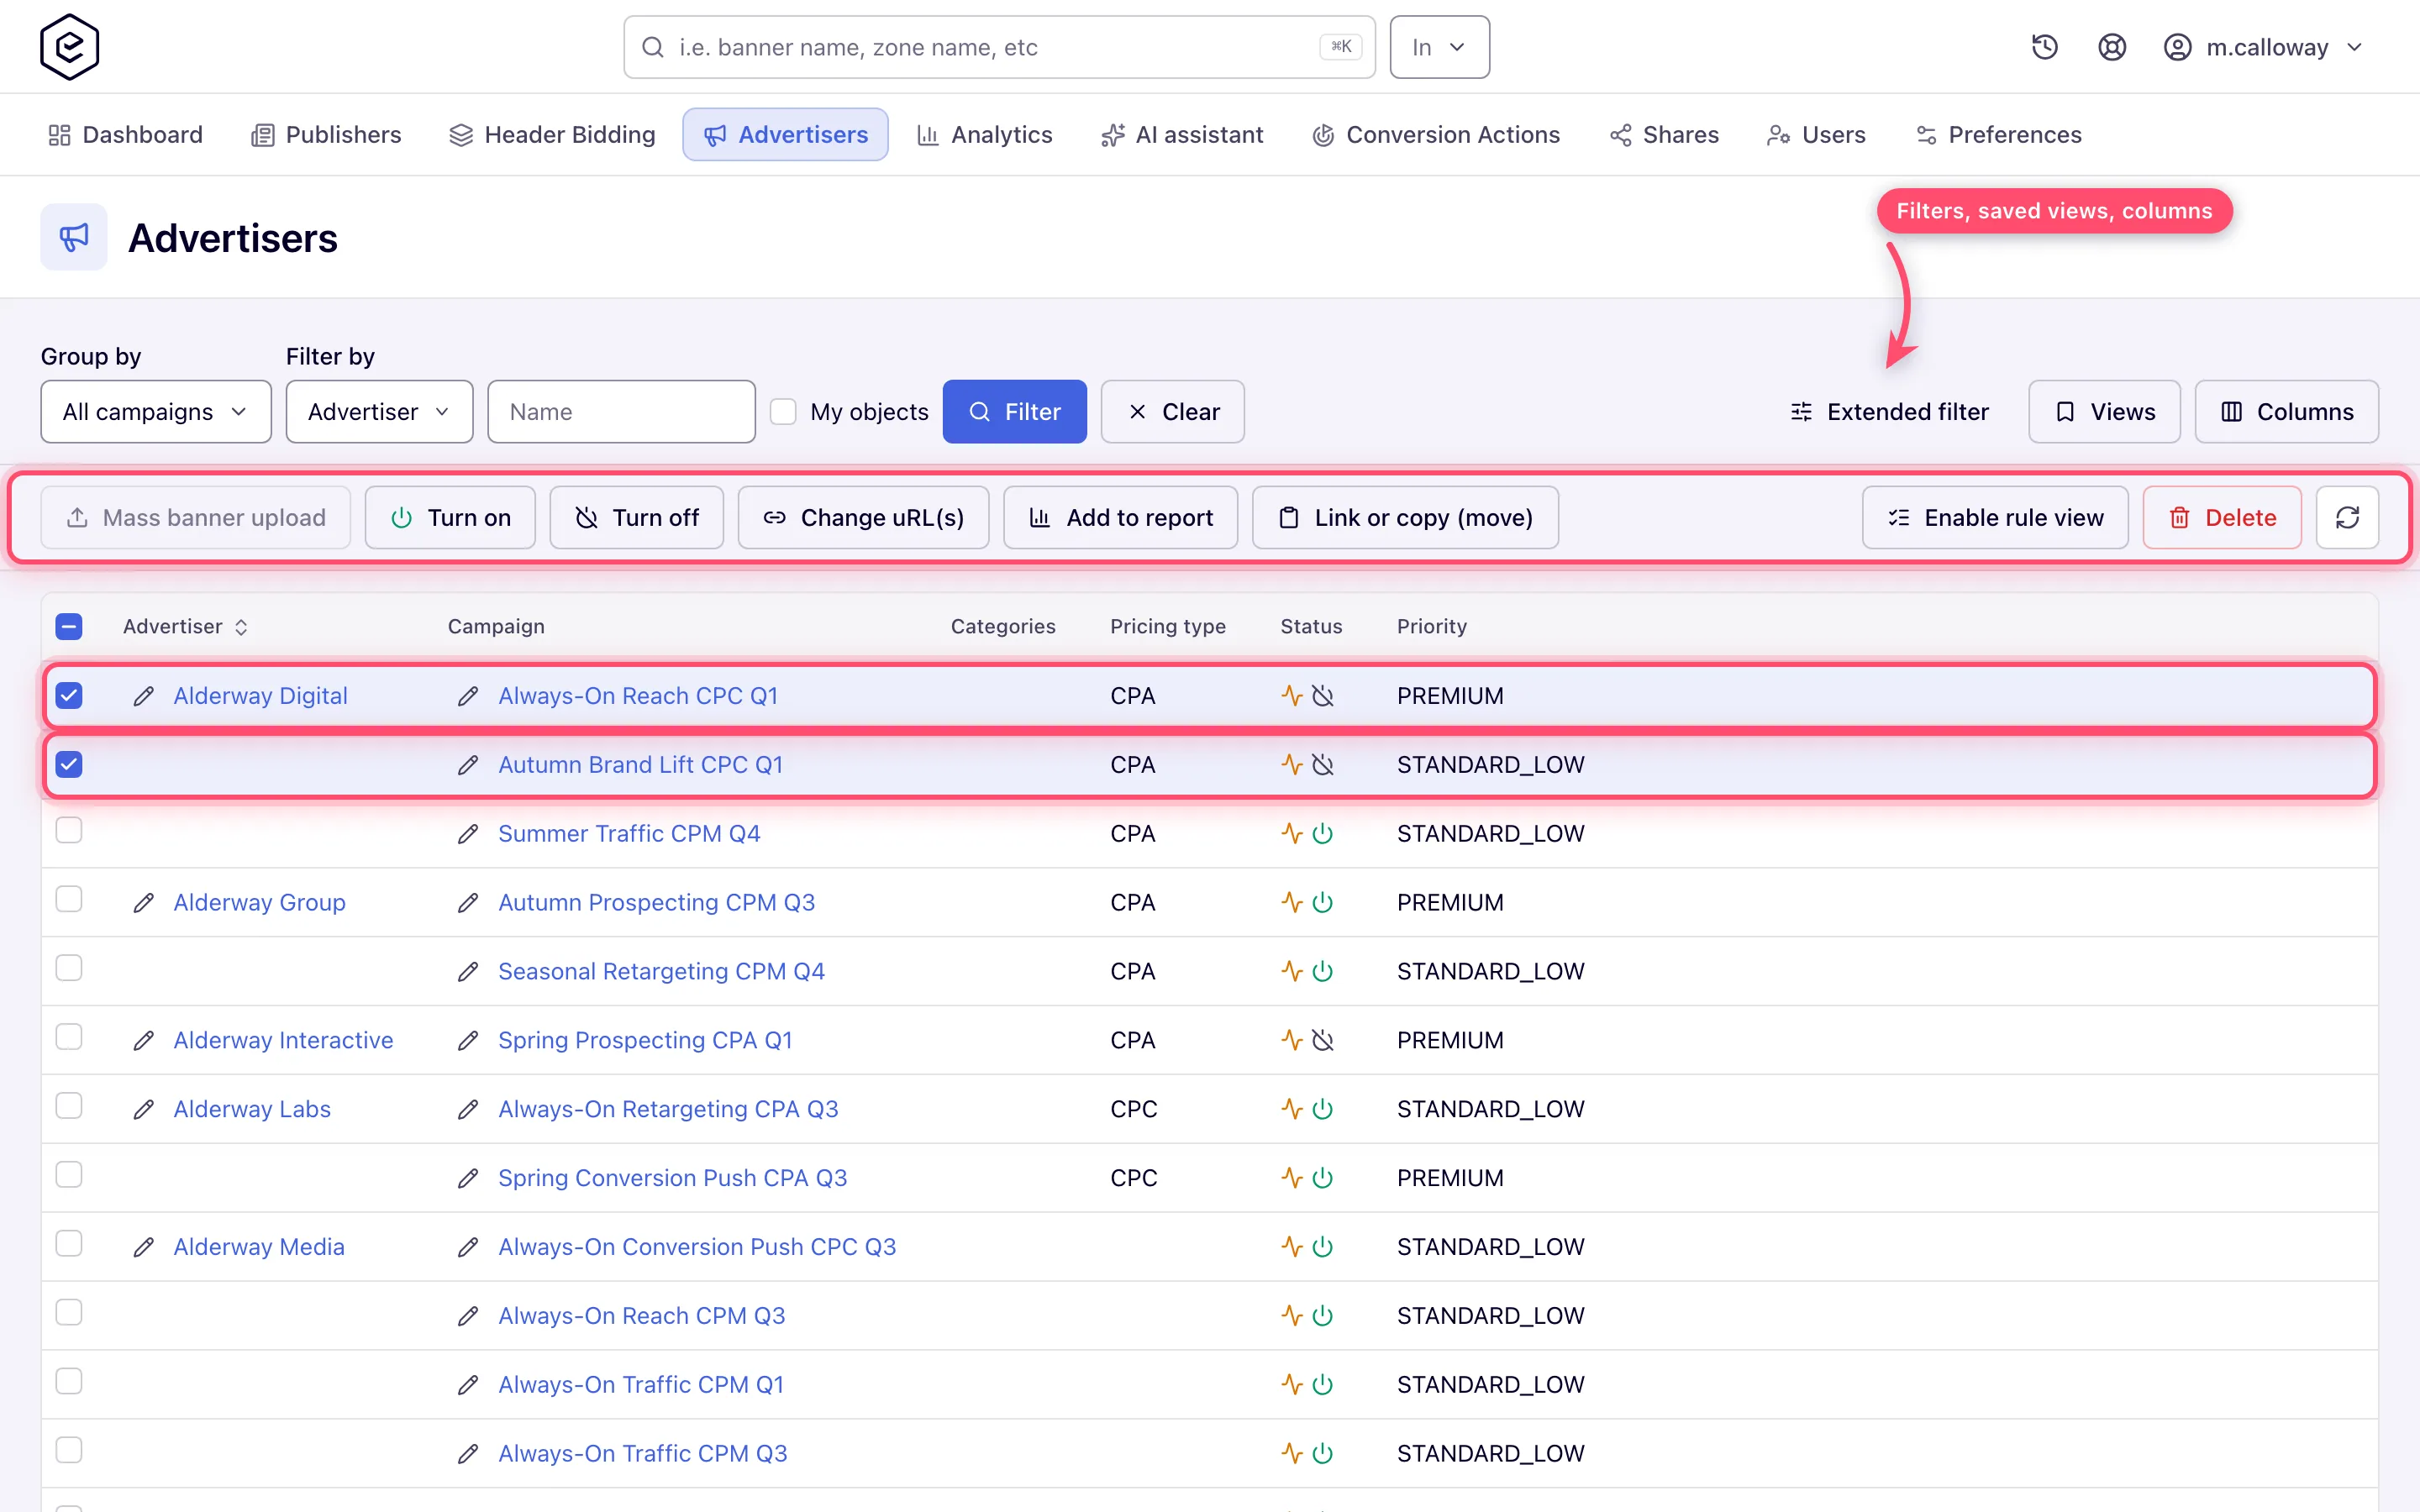This screenshot has height=1512, width=2420.
Task: Click disabled status icon for Autumn Brand Lift CPC Q1
Action: click(1322, 765)
